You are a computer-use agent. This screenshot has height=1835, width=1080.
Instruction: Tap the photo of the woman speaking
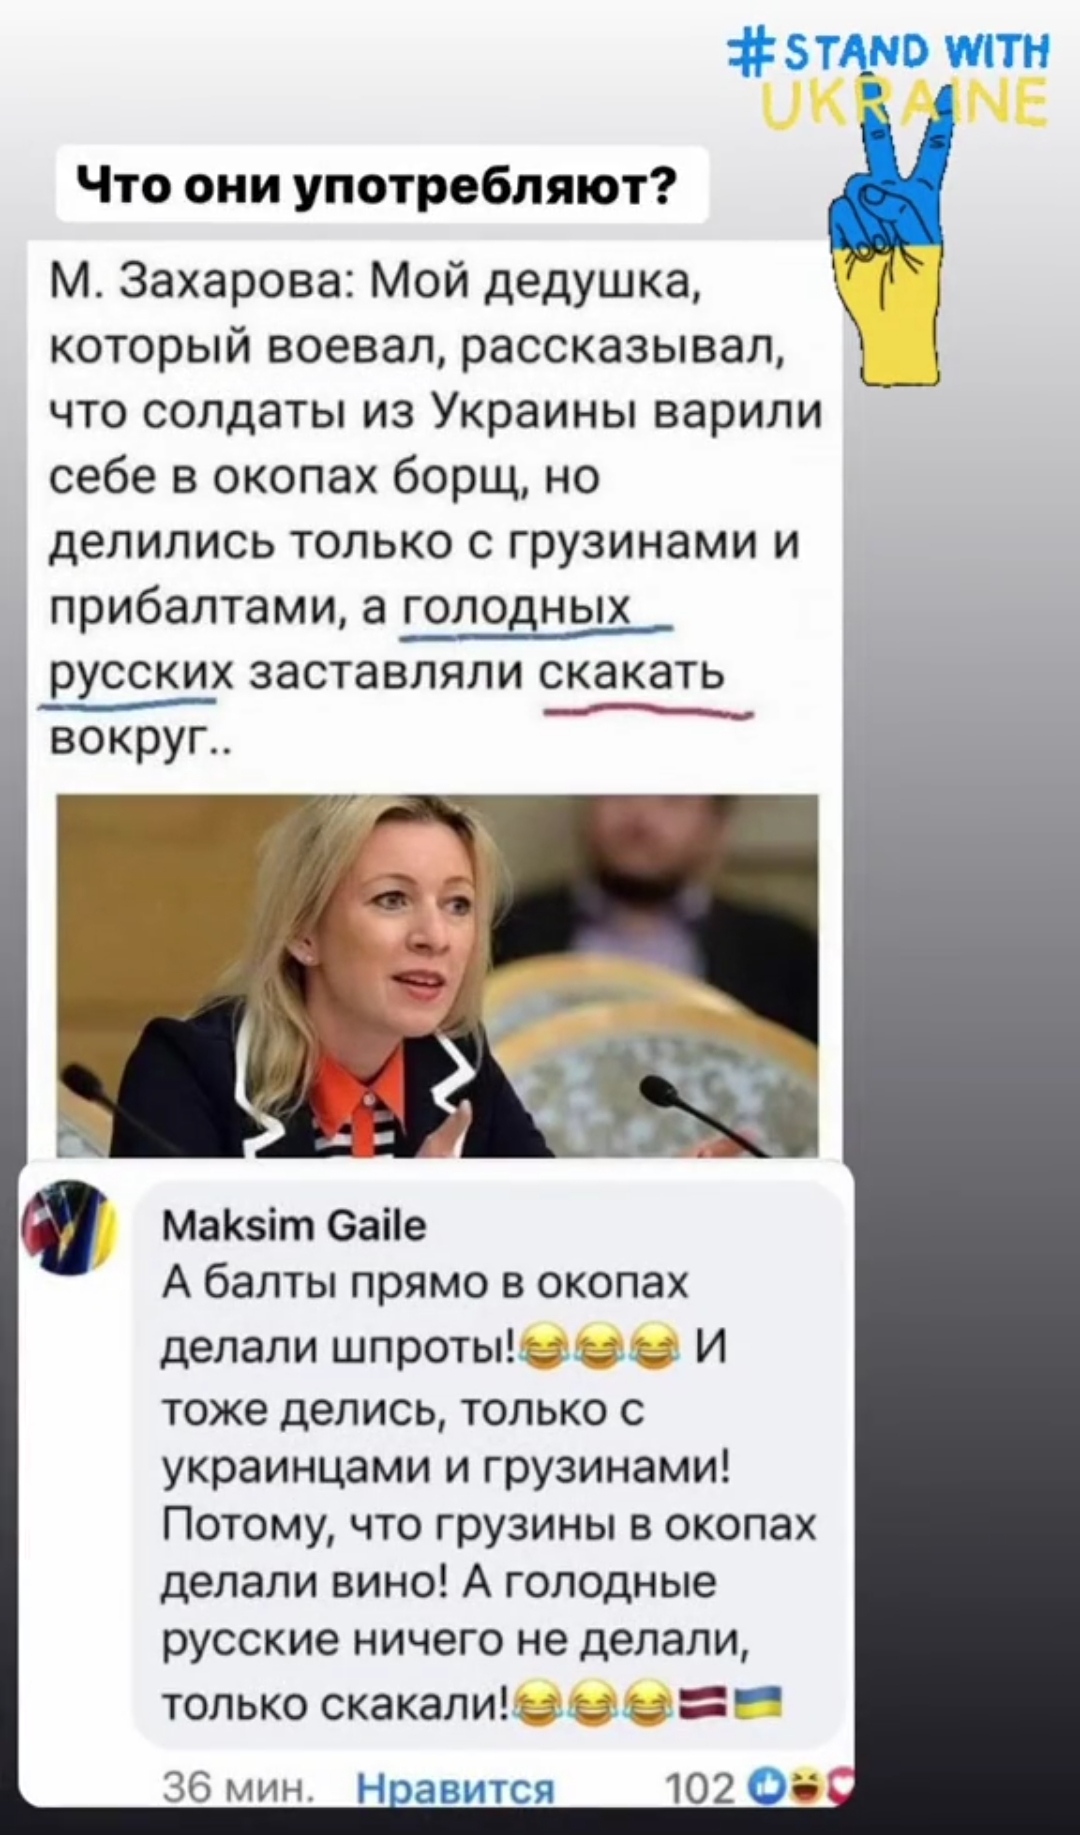pos(437,975)
